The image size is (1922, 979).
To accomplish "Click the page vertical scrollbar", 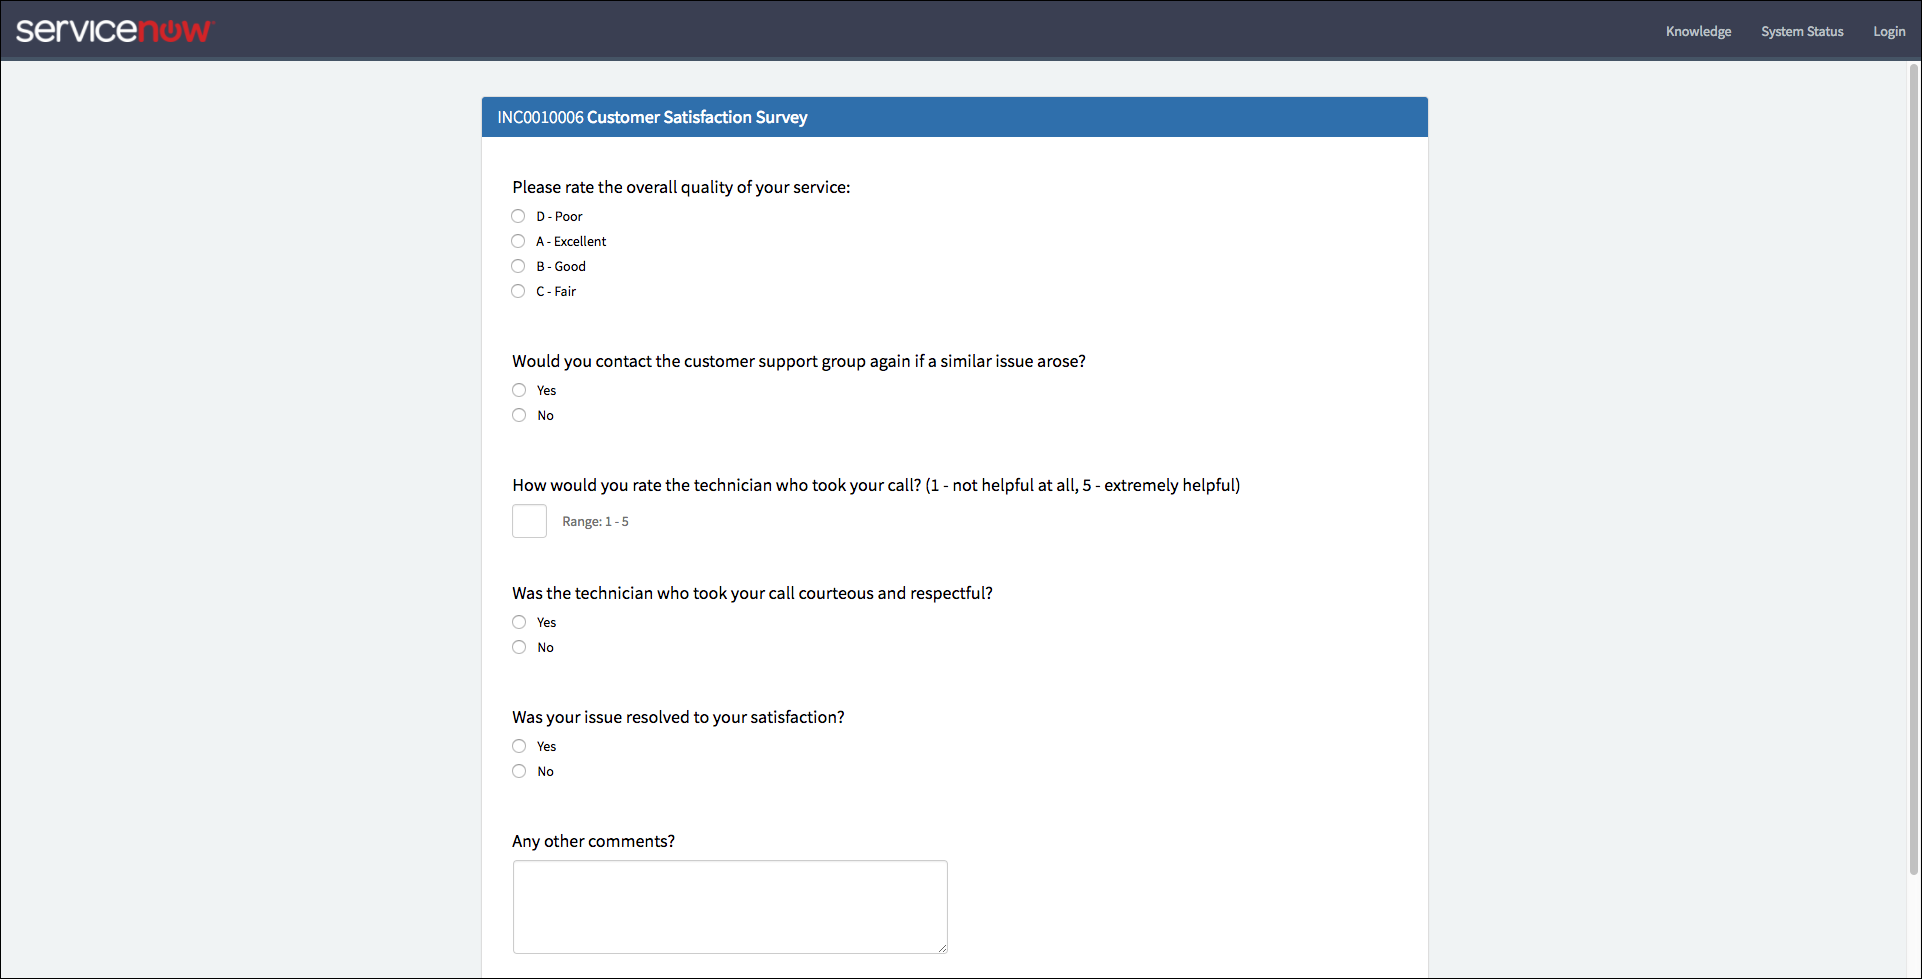I will [1914, 470].
